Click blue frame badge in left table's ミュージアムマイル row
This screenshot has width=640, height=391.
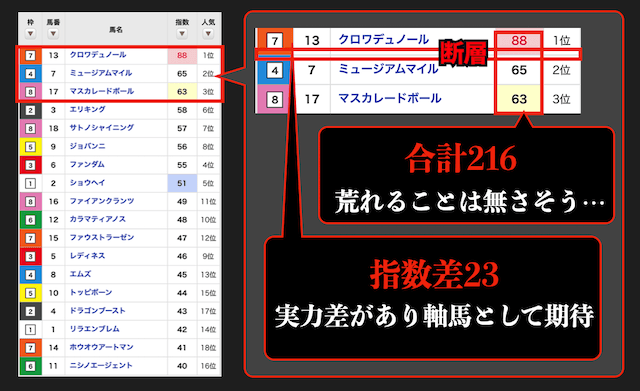30,74
